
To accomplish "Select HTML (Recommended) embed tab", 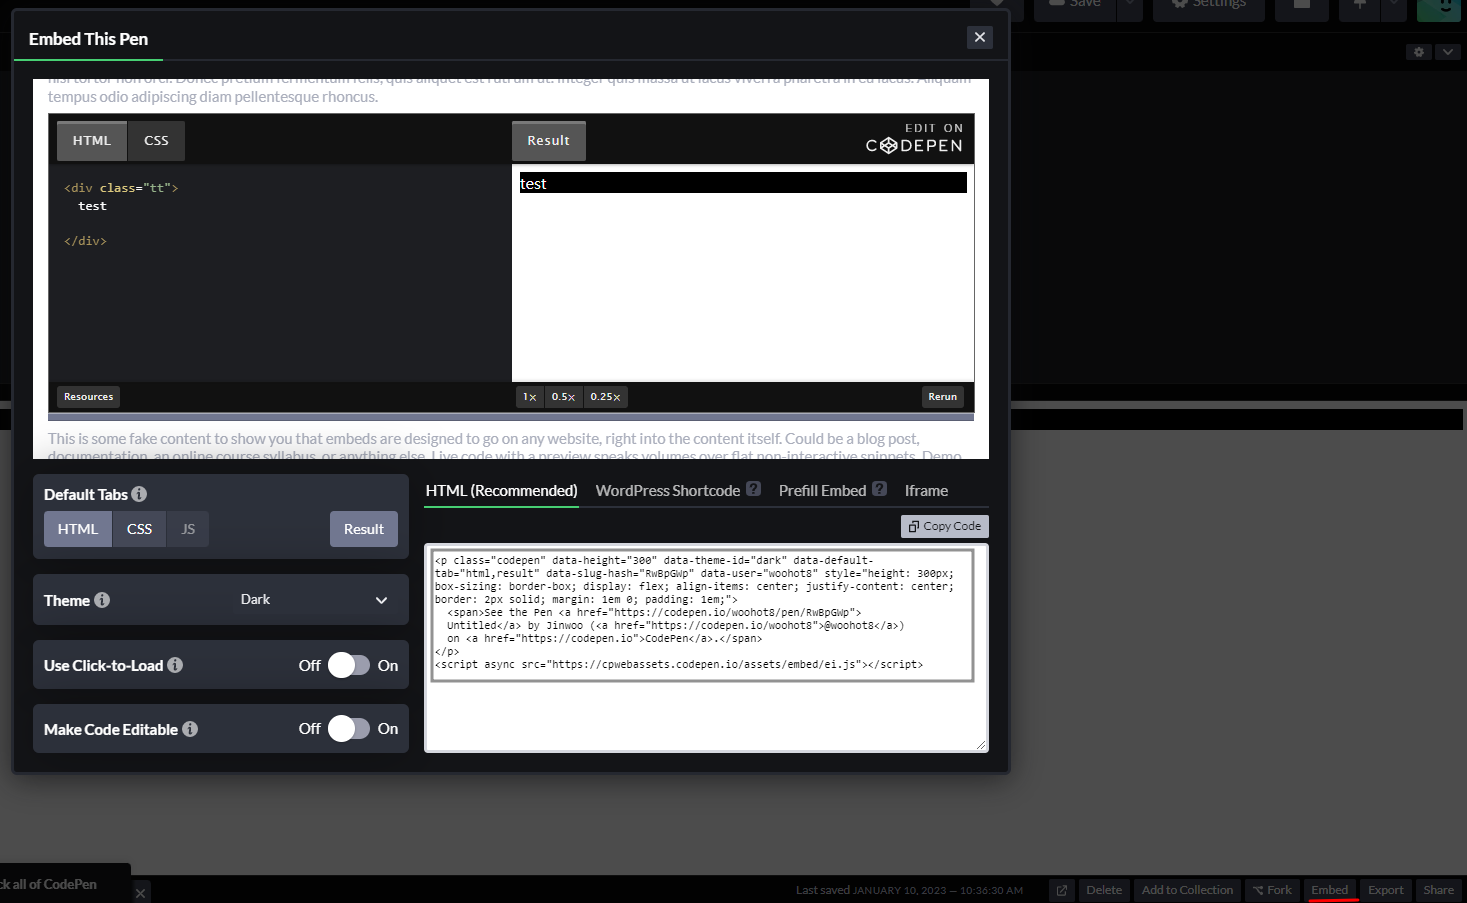I will (502, 491).
